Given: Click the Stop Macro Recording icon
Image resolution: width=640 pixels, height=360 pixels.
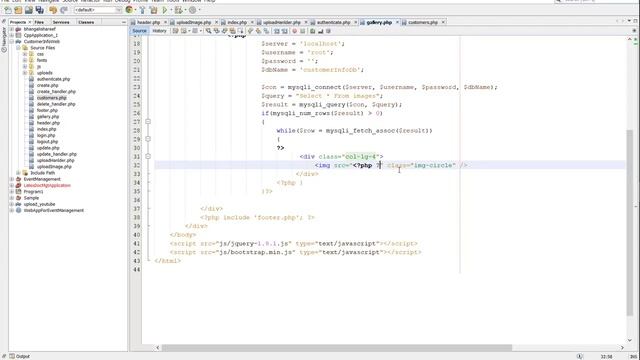Looking at the screenshot, I should (302, 31).
